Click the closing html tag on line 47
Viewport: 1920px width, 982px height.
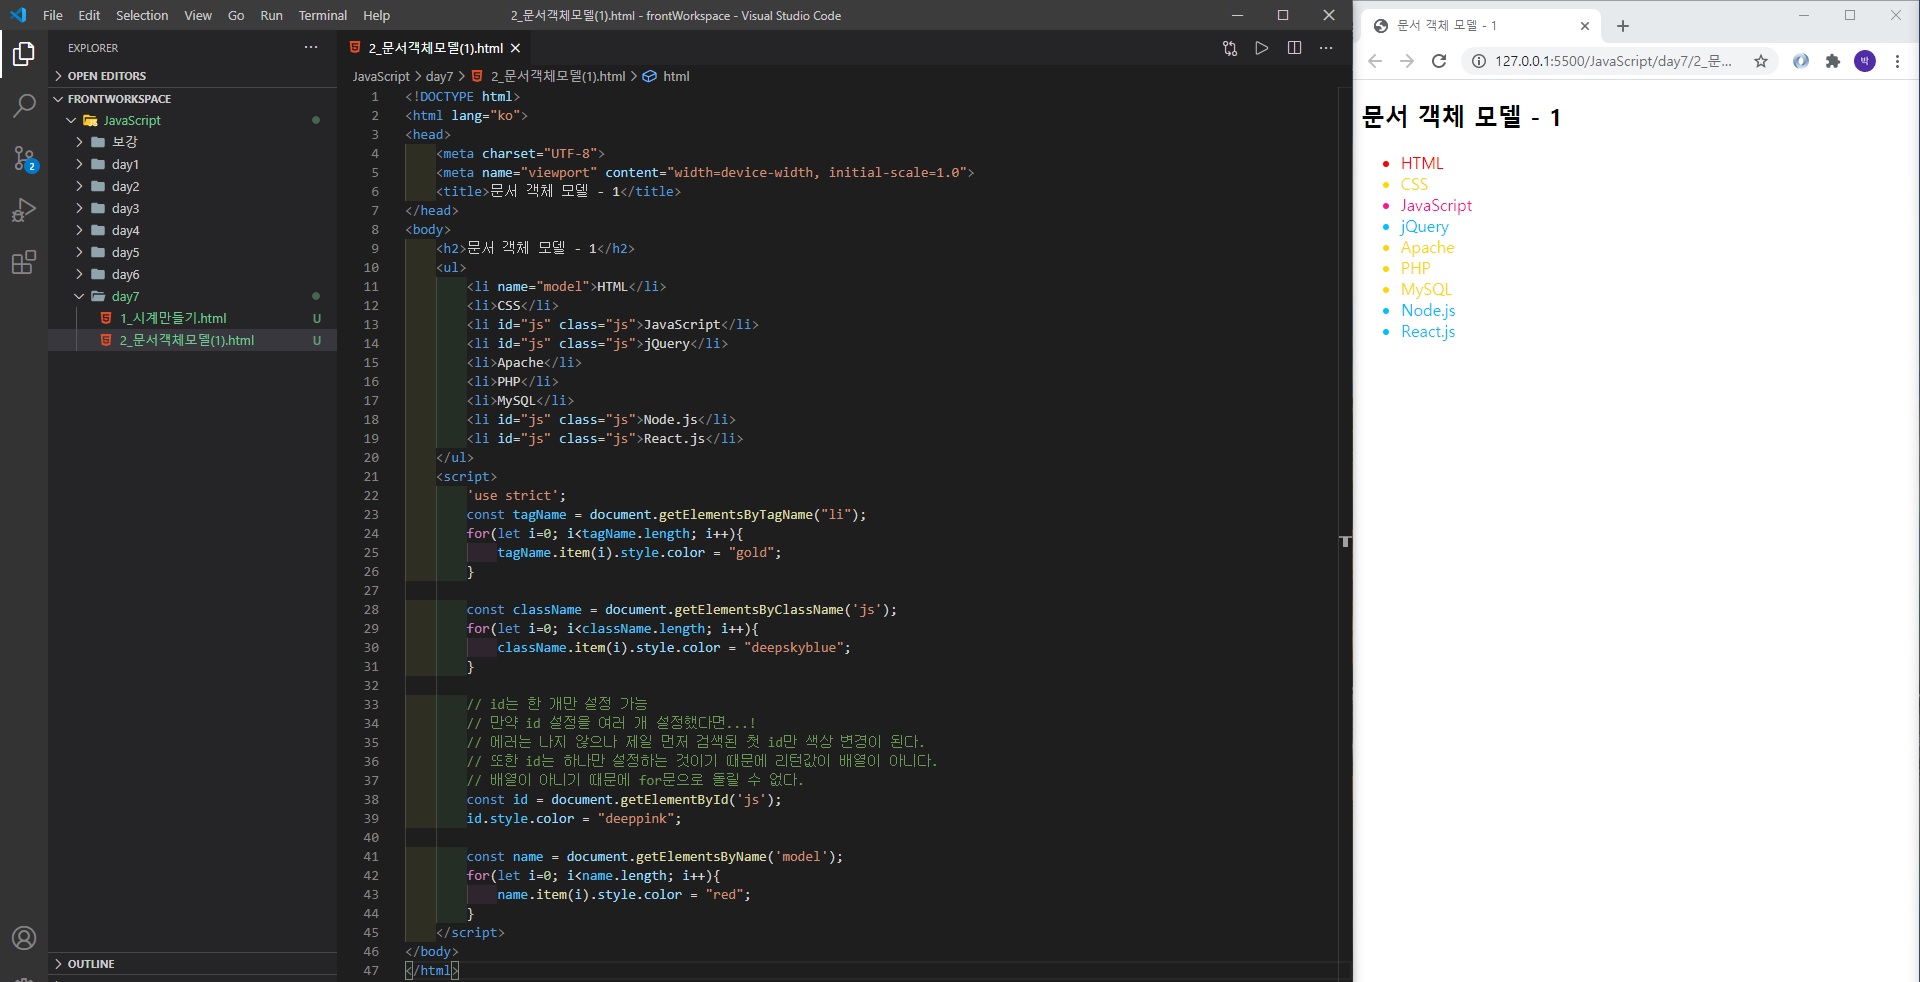[432, 970]
